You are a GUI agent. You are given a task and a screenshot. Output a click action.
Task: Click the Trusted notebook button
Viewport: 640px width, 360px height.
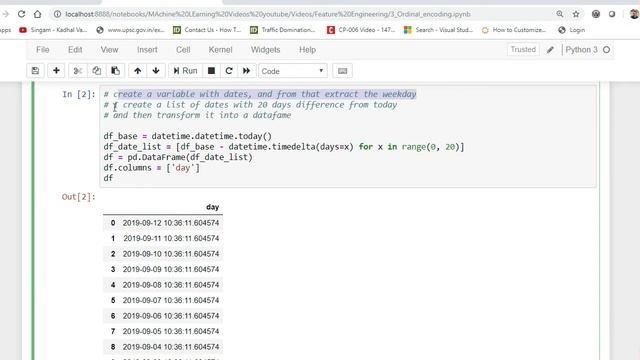pos(523,49)
